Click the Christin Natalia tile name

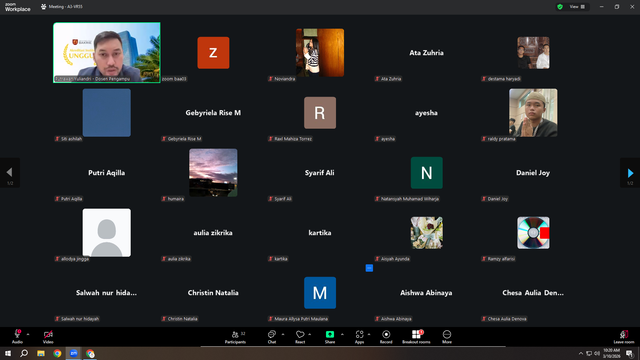213,293
